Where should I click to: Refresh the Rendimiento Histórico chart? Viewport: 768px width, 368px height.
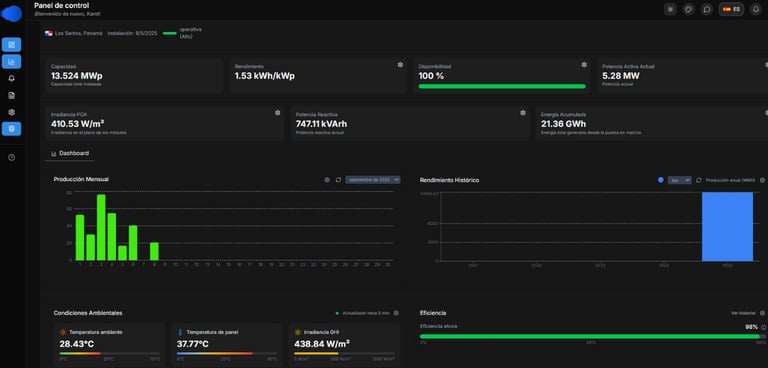click(x=699, y=180)
